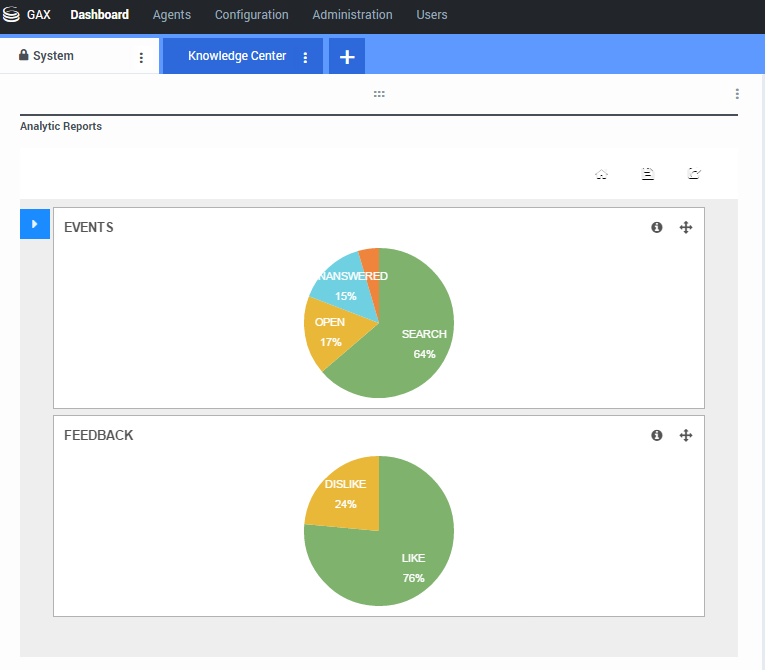Open the Knowledge Center tab options menu

305,58
